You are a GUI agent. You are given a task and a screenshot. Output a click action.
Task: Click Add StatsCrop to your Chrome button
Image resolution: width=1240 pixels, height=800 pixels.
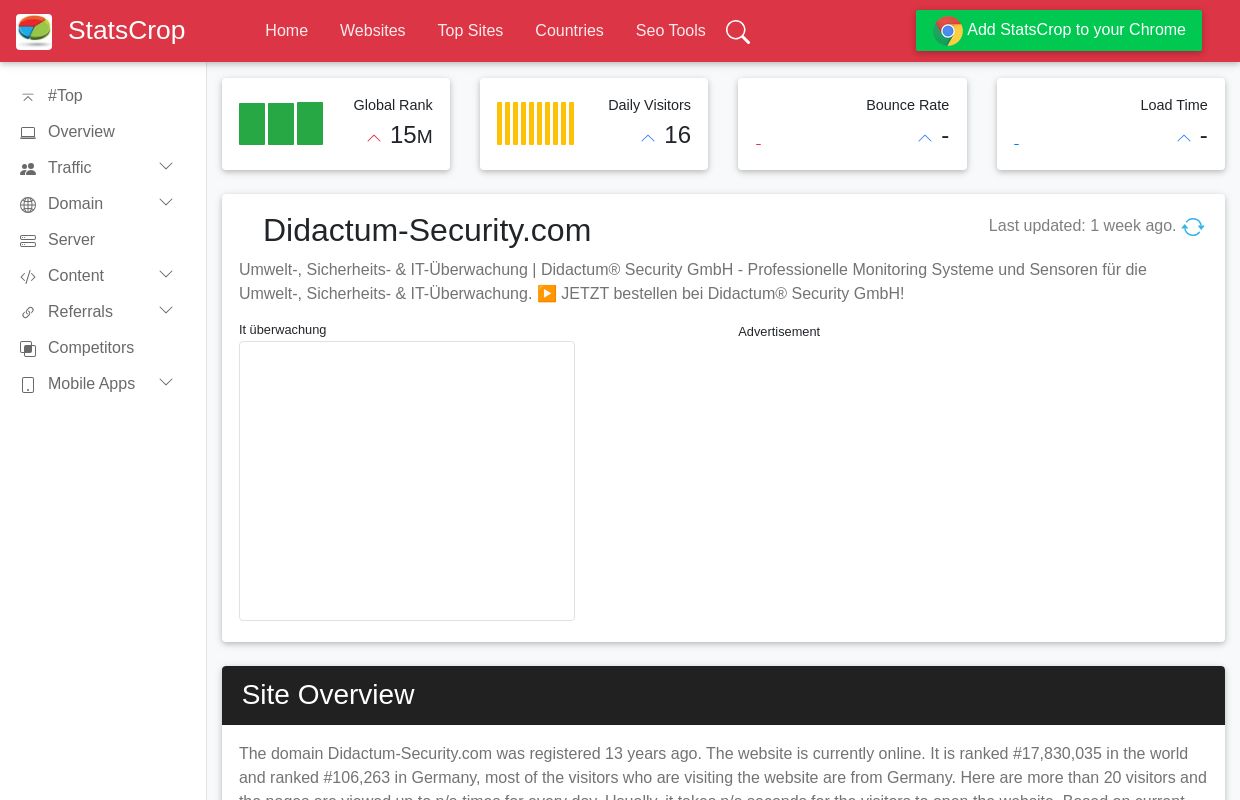[1059, 30]
